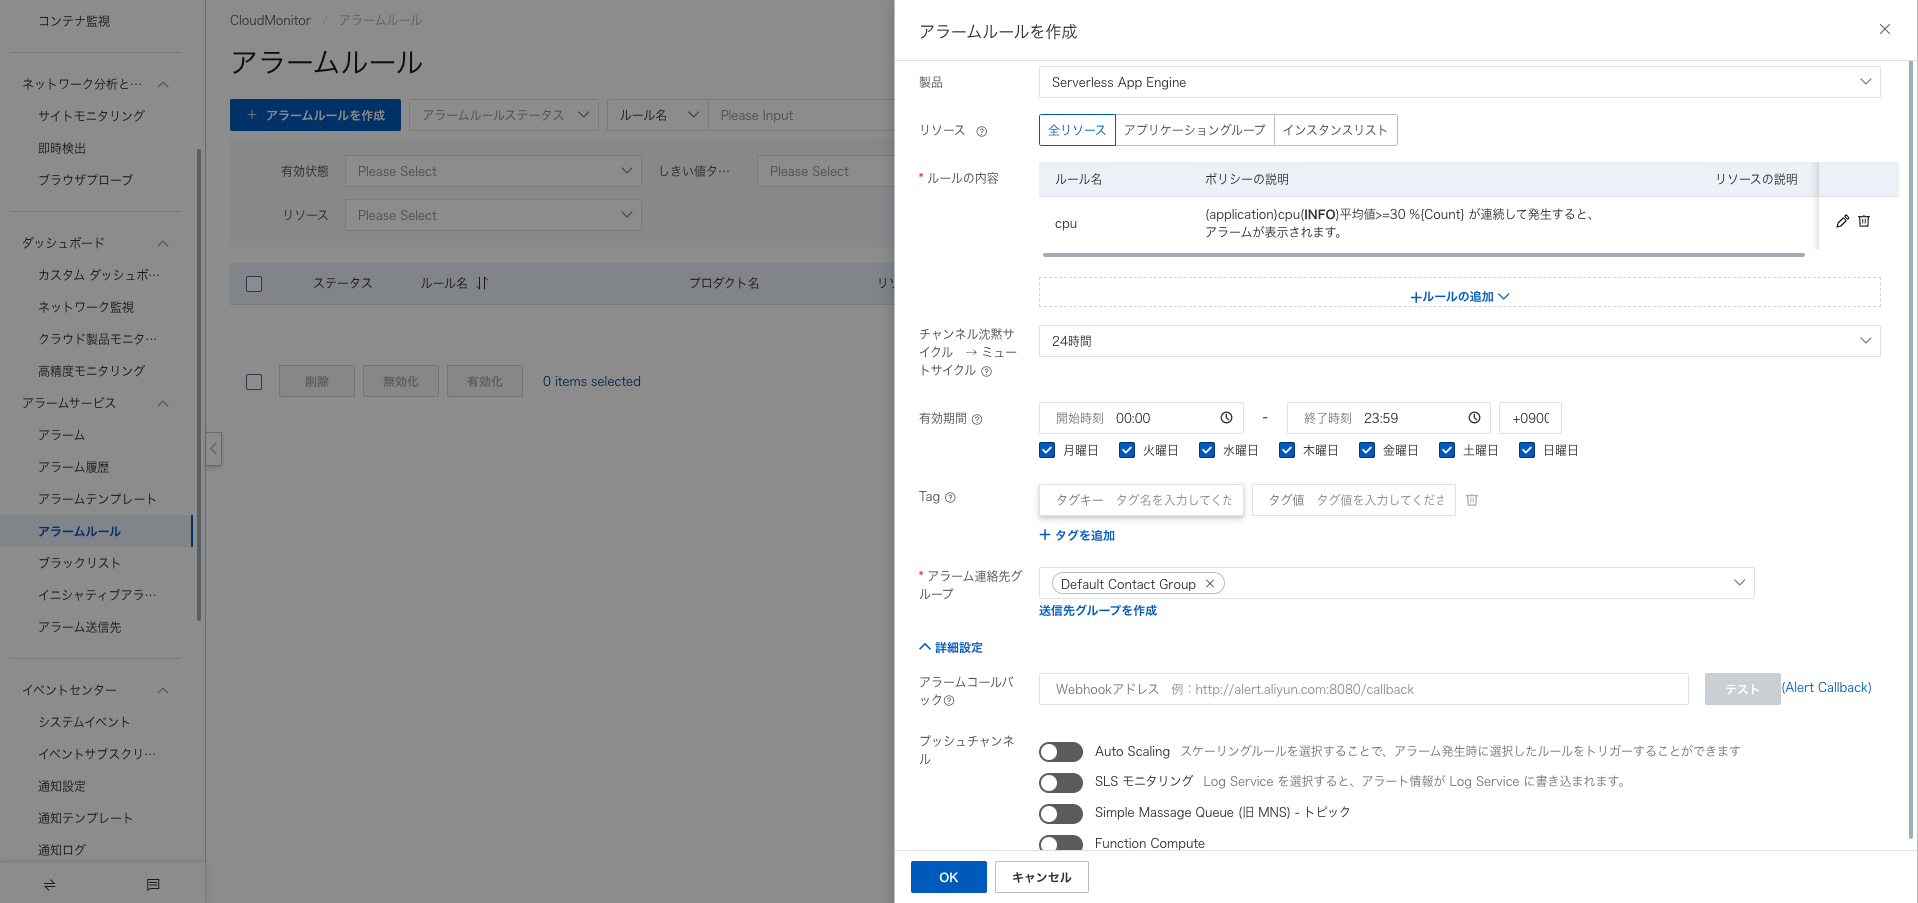Click the タグキー input field
Screen dimensions: 1918x903
point(1142,500)
